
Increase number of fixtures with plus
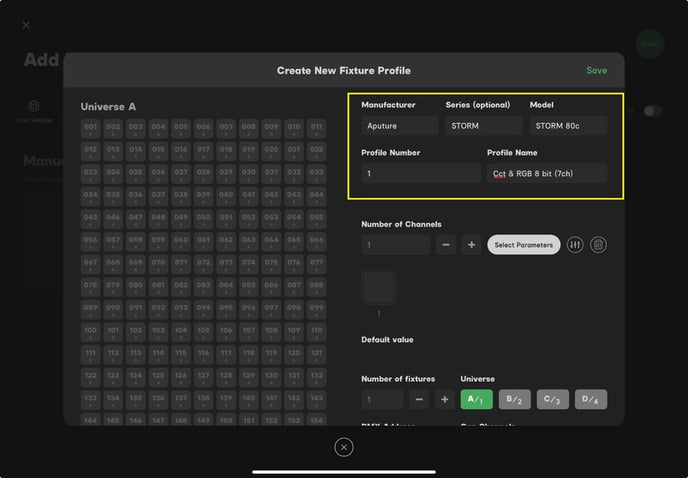(x=444, y=399)
